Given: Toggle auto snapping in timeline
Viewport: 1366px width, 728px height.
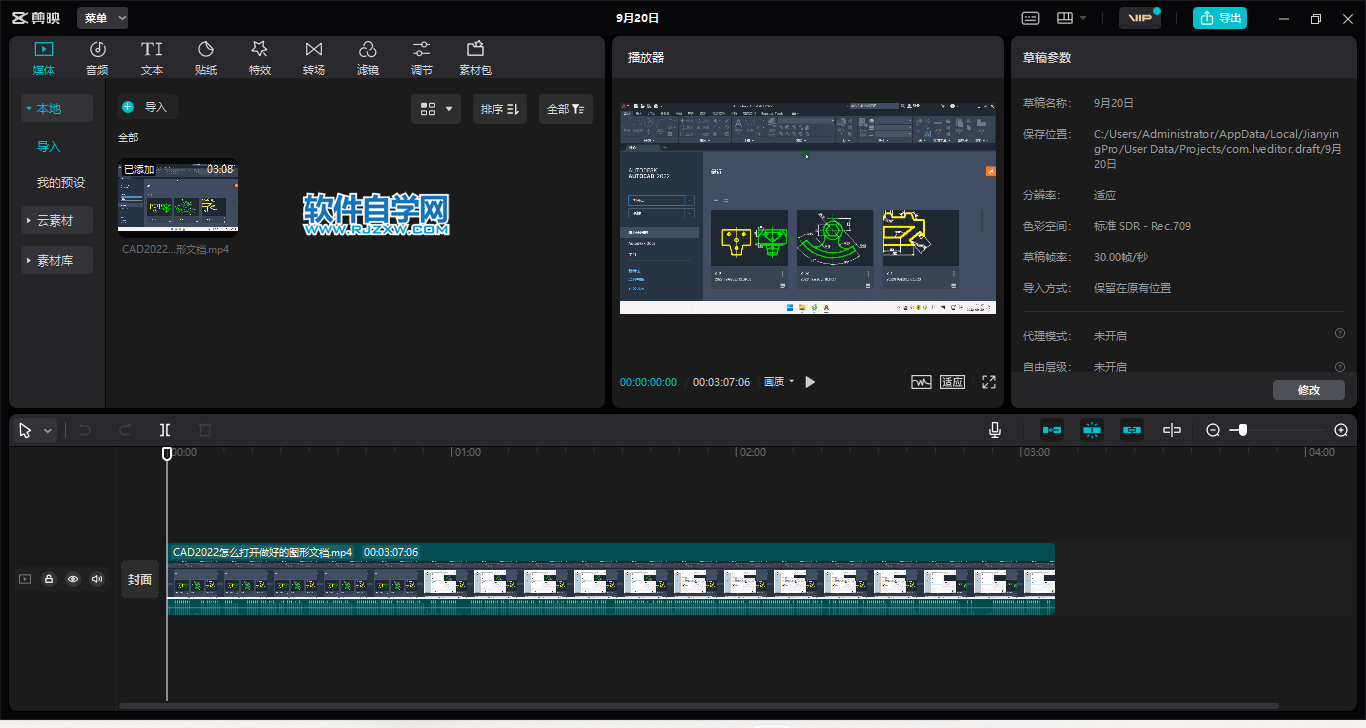Looking at the screenshot, I should 1092,430.
